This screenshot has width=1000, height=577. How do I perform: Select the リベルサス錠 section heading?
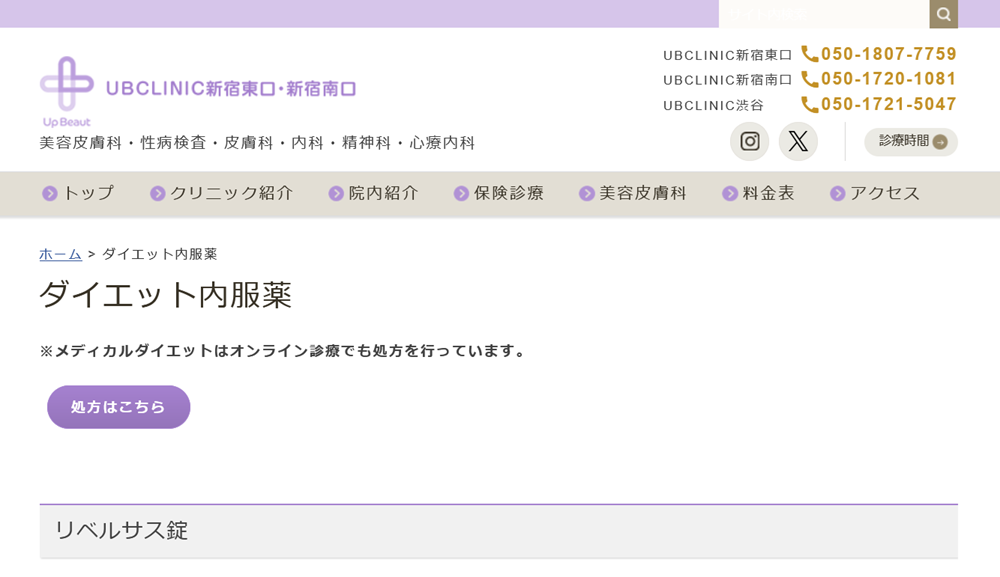pos(499,530)
